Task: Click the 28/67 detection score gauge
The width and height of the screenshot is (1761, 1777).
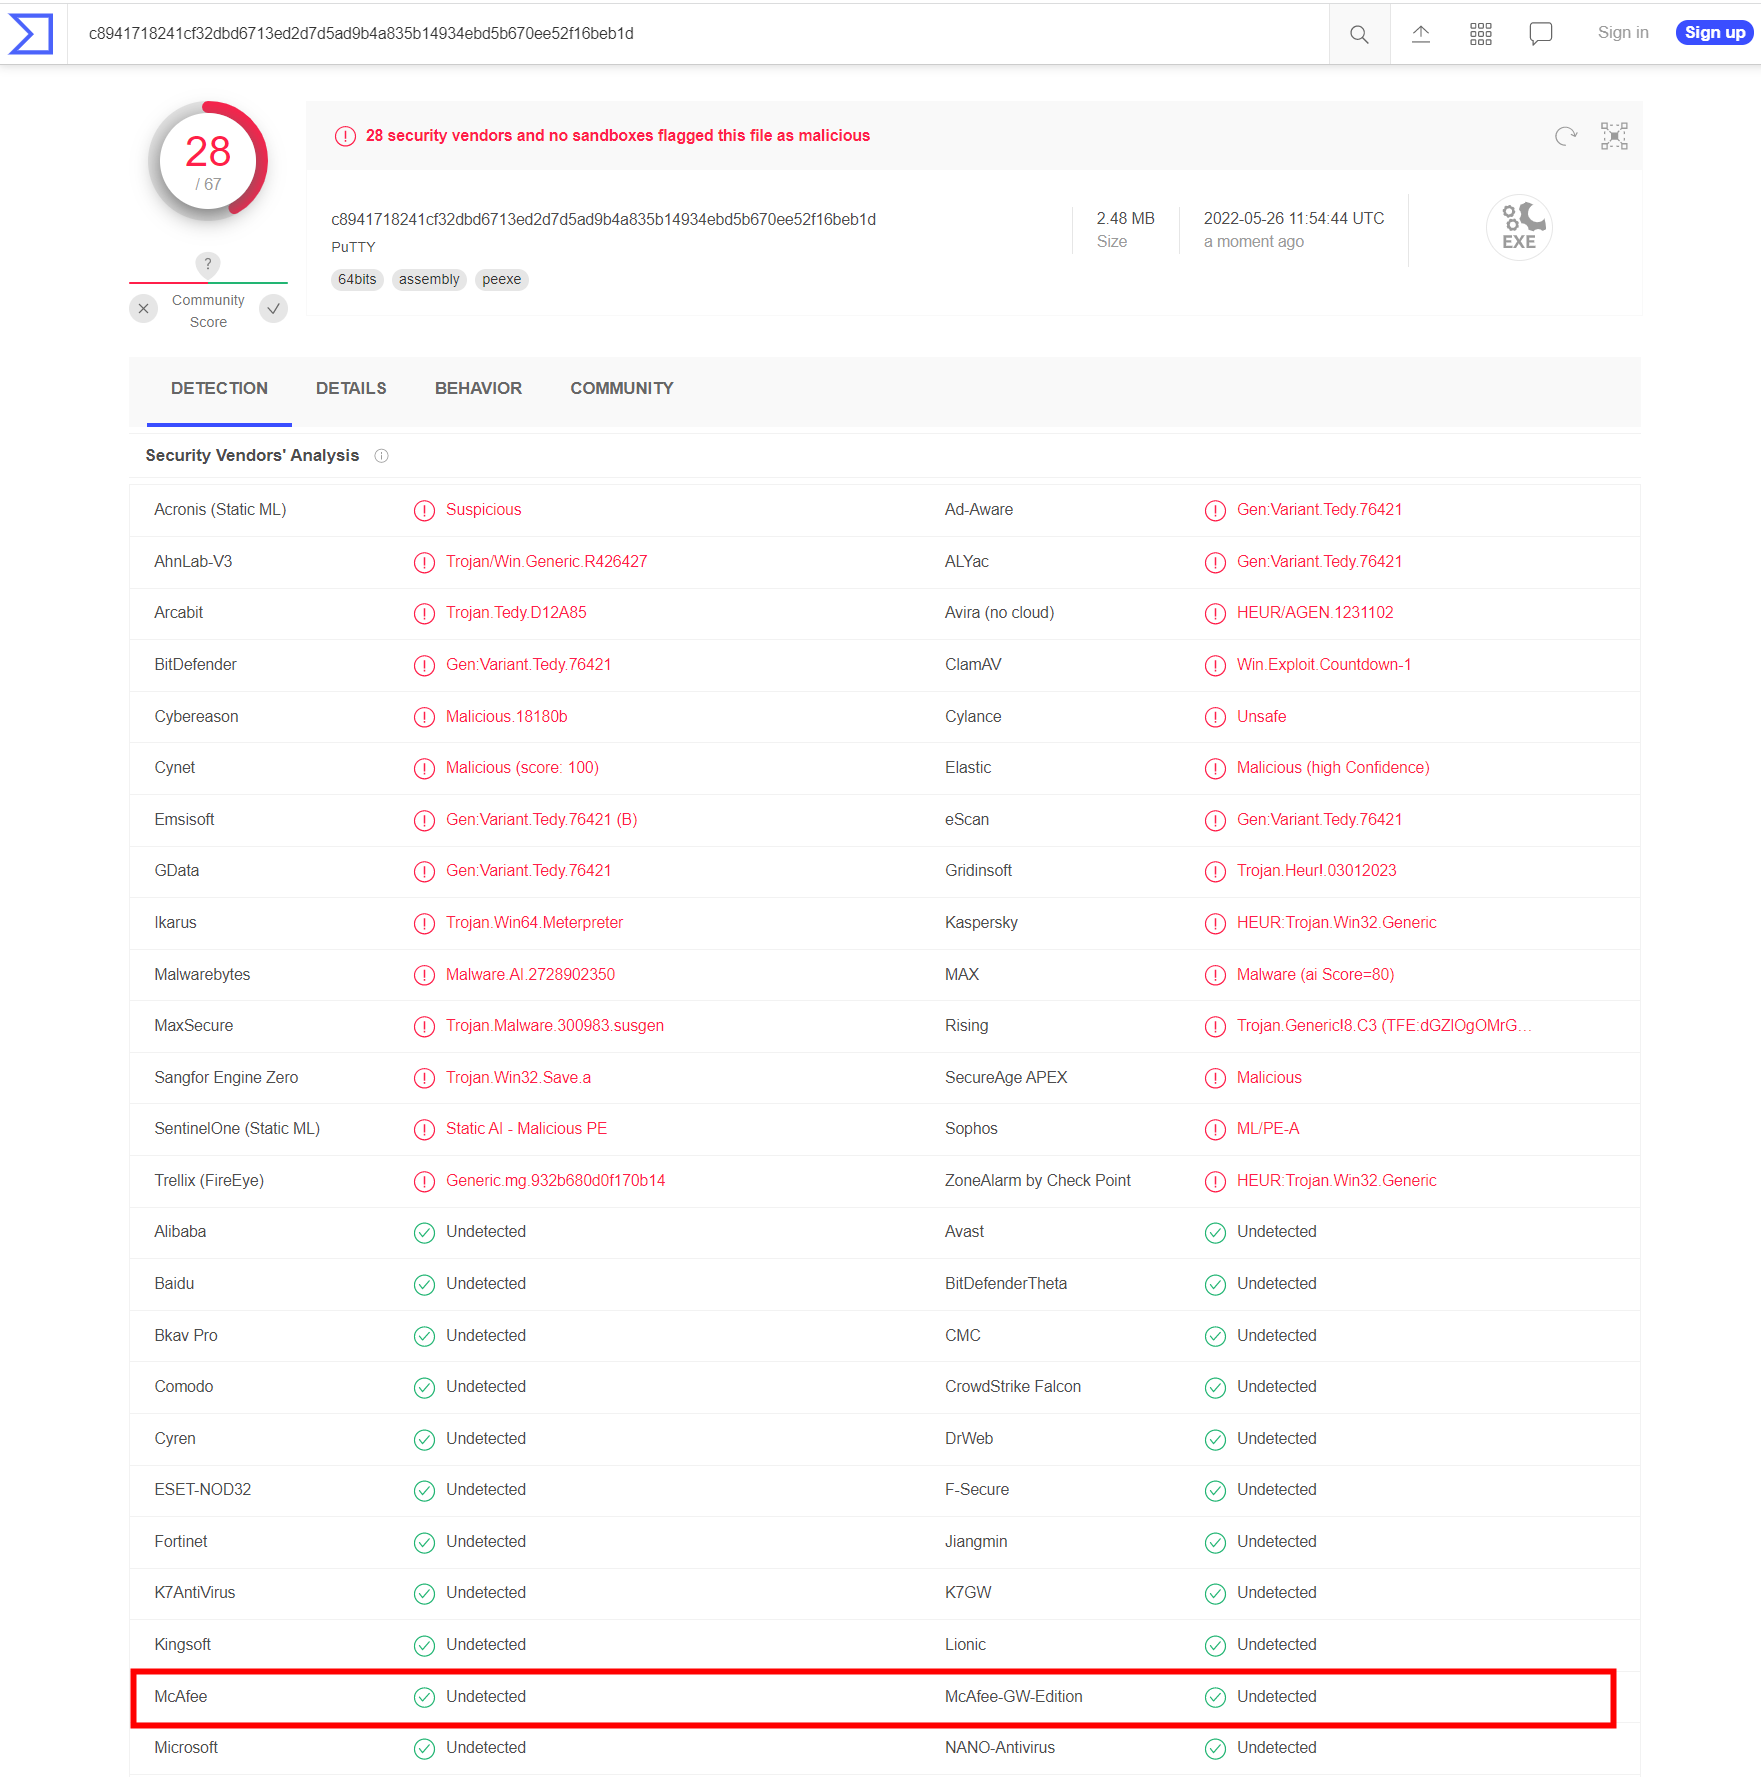Action: coord(208,162)
